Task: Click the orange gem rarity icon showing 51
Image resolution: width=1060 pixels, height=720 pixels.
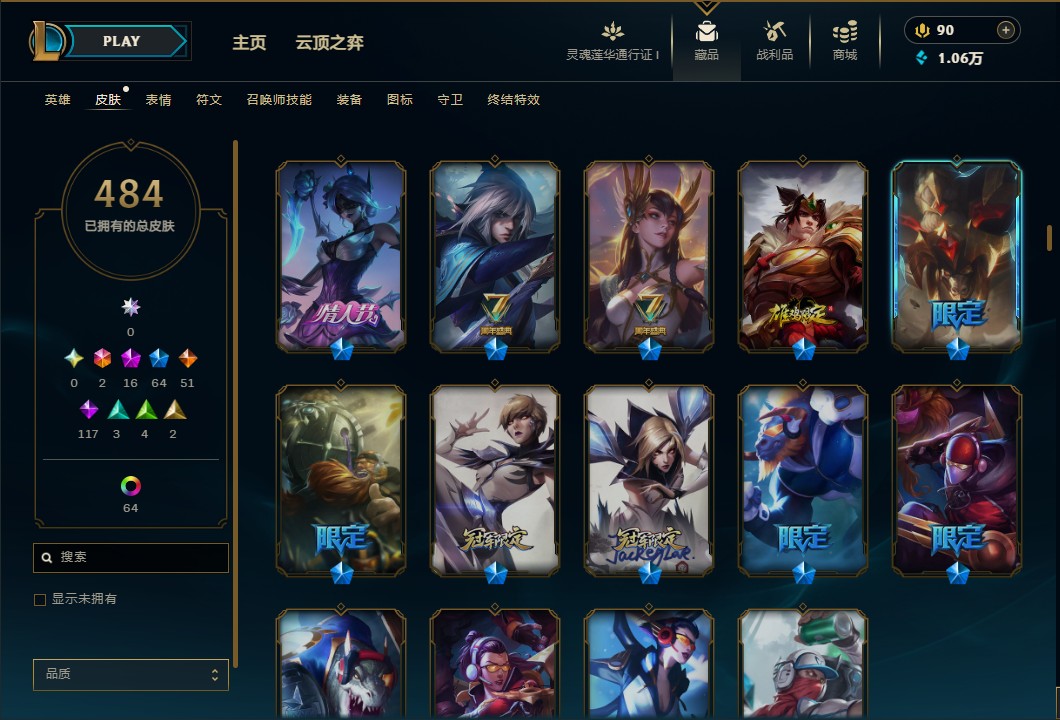Action: pos(187,358)
